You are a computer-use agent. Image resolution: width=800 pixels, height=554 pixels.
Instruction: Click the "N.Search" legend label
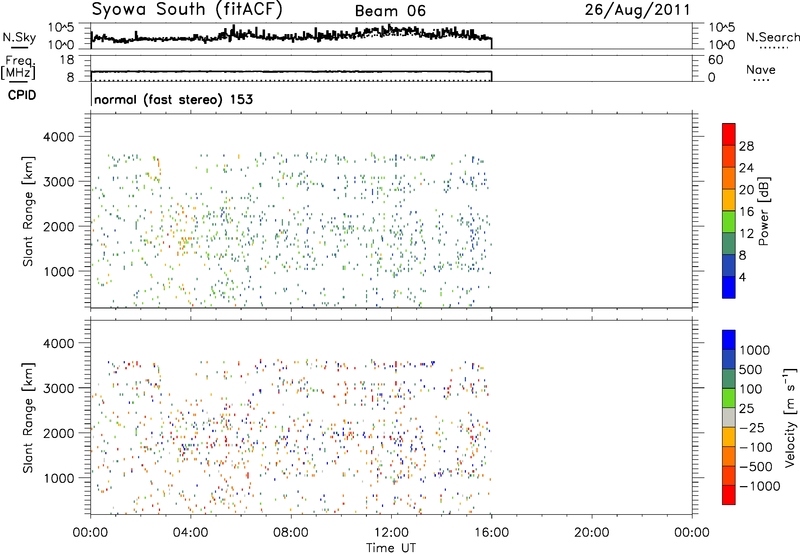coord(772,37)
